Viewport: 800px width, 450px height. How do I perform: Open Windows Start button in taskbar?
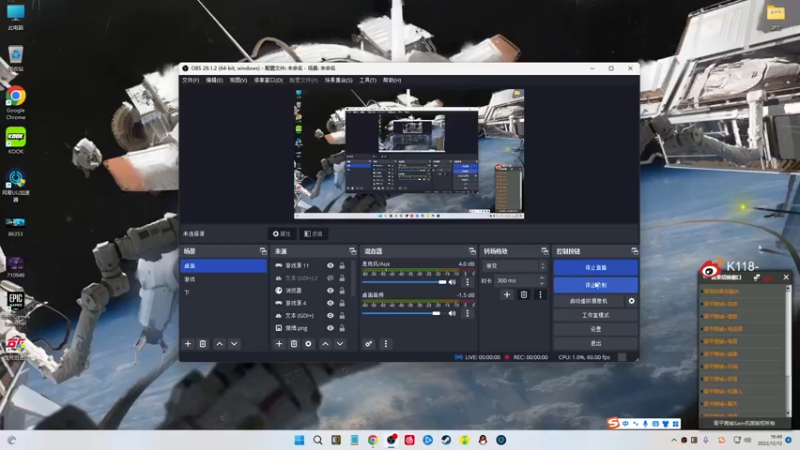[299, 440]
